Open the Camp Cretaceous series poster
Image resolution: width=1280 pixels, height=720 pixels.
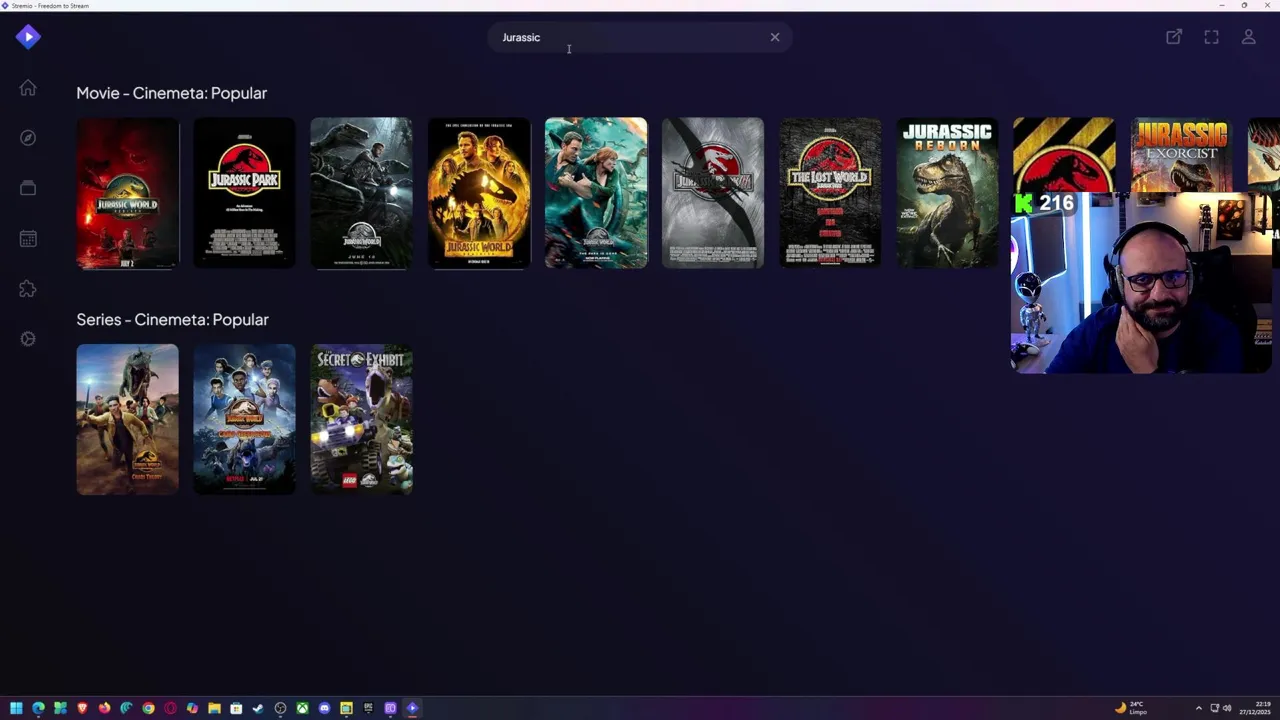(244, 419)
